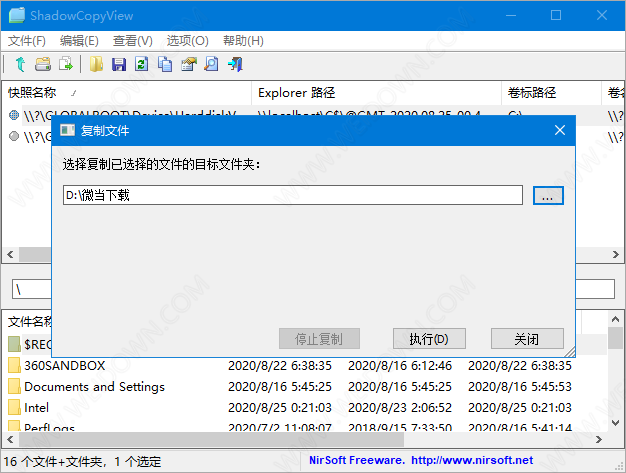The height and width of the screenshot is (473, 626).
Task: Click the status text 16 个文件+文件夹
Action: [x=55, y=462]
